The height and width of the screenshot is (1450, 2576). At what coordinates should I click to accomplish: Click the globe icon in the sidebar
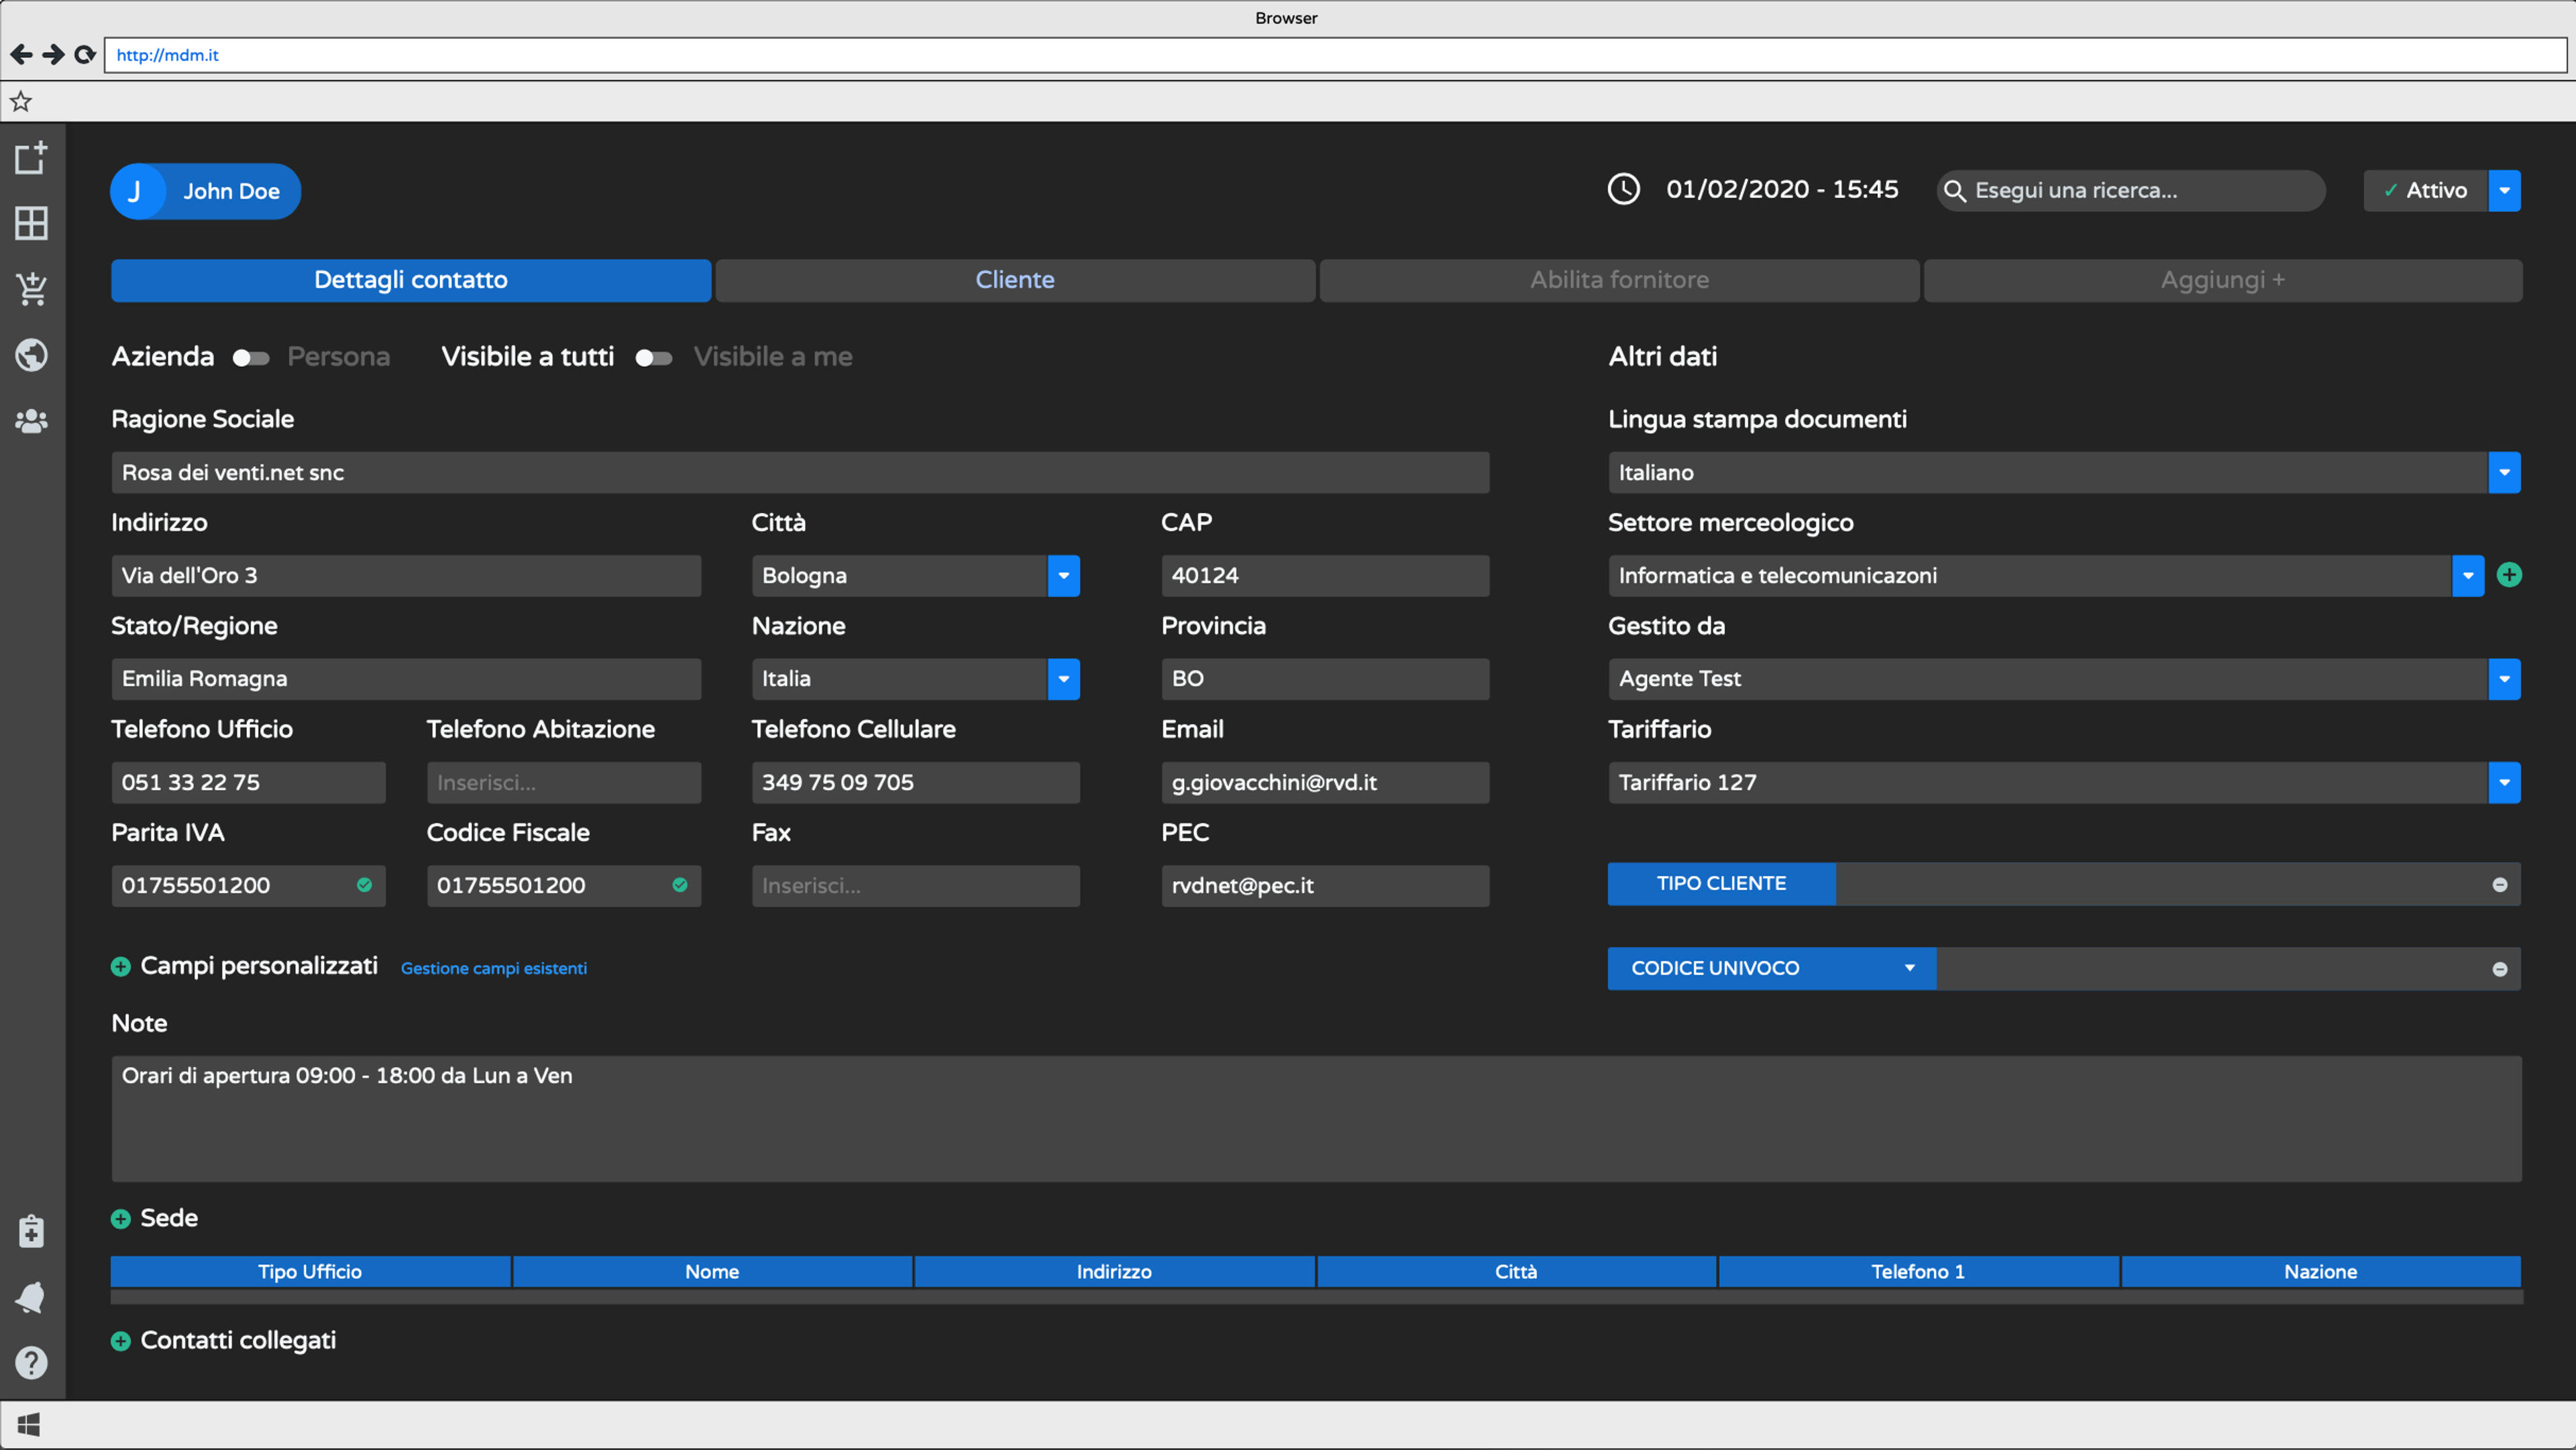click(x=31, y=355)
